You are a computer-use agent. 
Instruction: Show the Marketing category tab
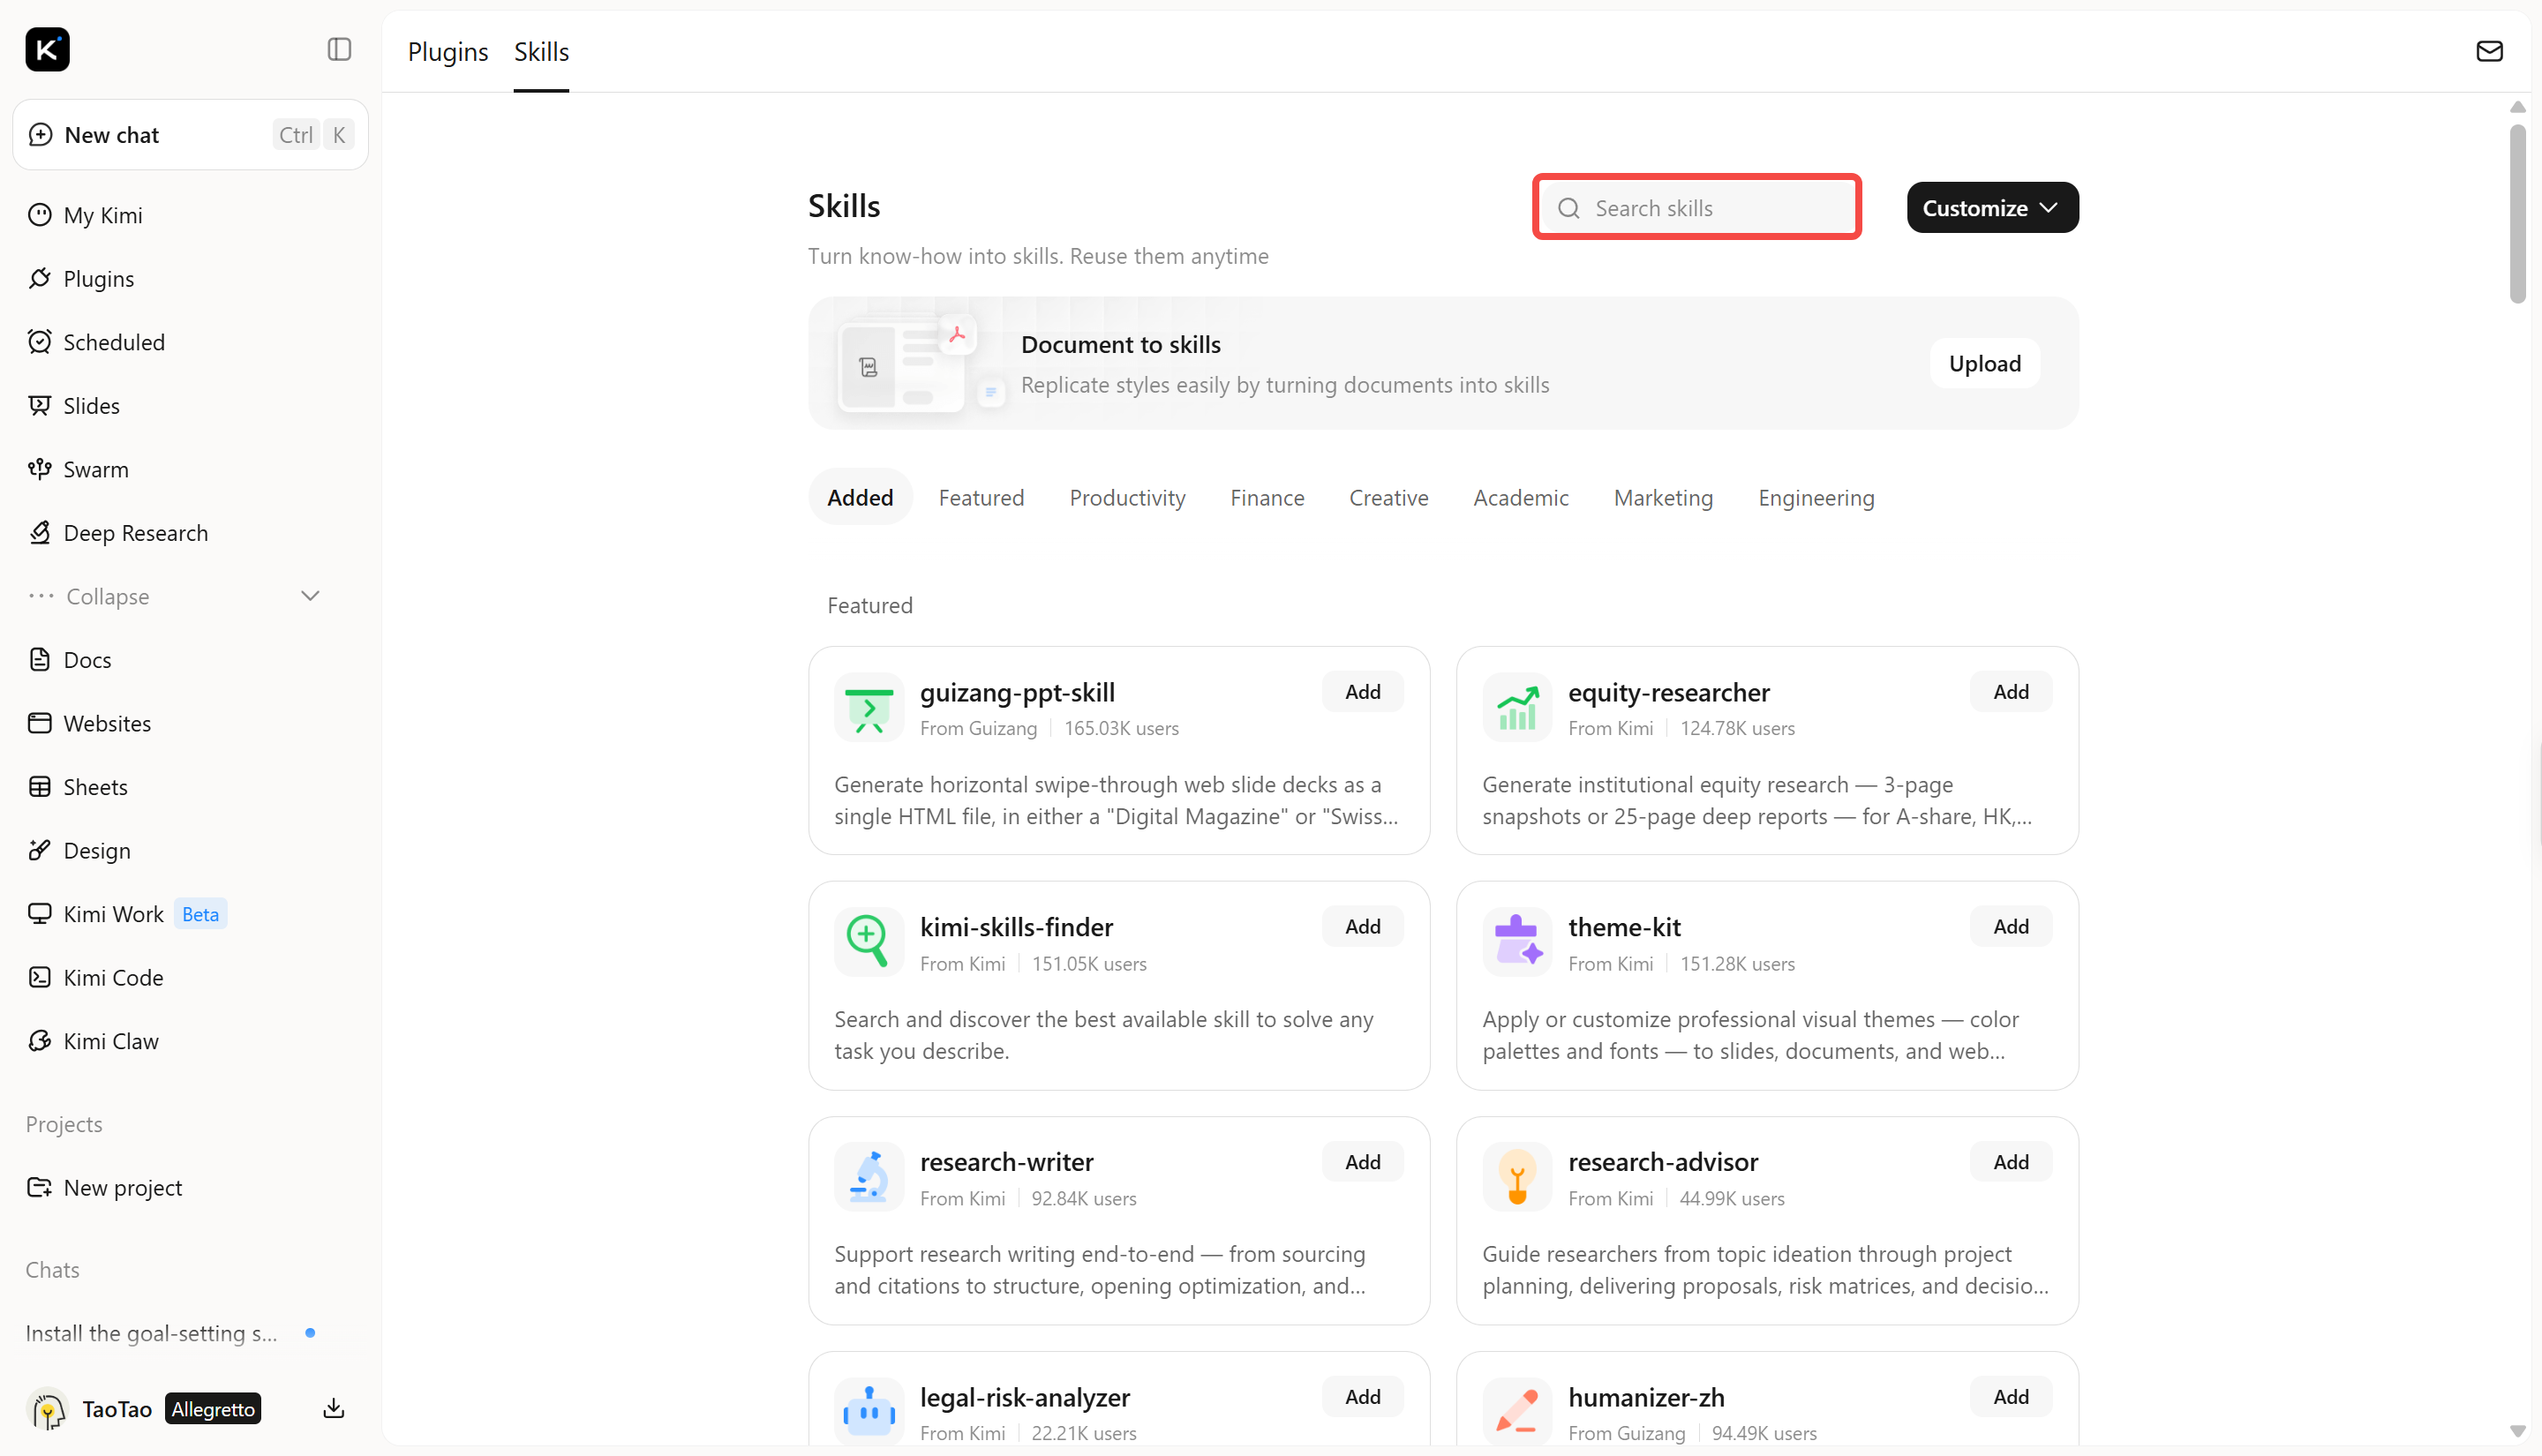pos(1663,497)
